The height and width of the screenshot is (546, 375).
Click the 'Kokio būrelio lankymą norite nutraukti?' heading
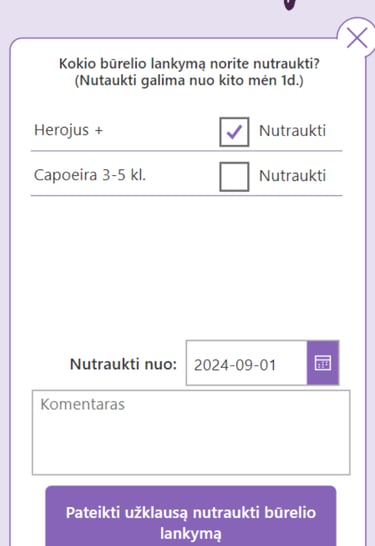coord(189,64)
